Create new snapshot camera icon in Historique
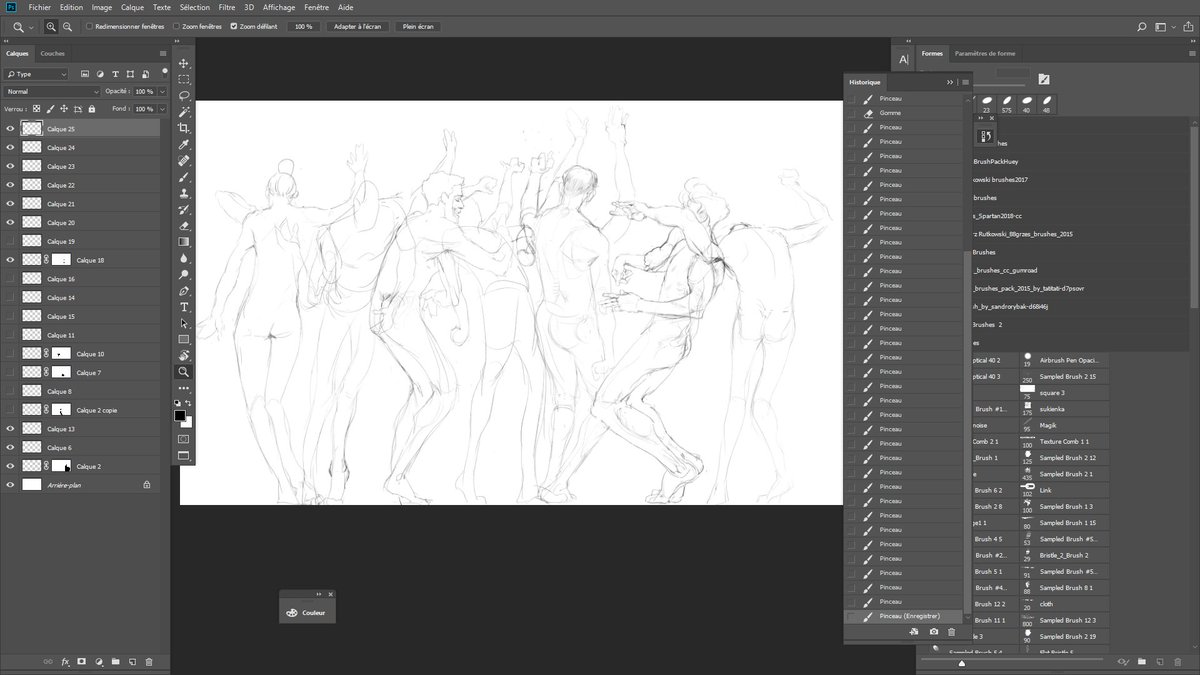The width and height of the screenshot is (1200, 675). 933,632
